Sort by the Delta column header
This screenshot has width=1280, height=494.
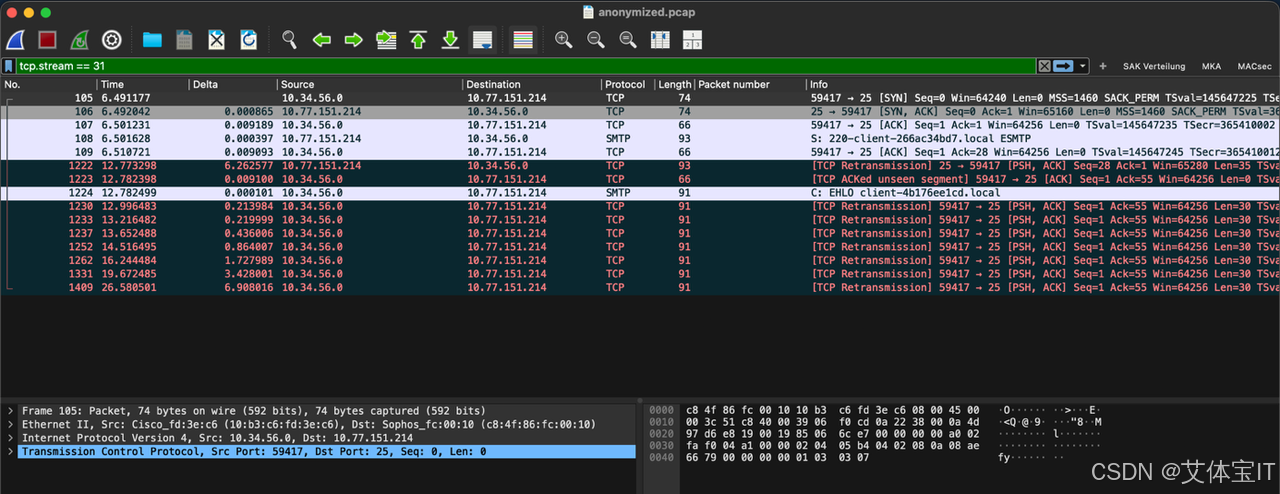[x=233, y=85]
